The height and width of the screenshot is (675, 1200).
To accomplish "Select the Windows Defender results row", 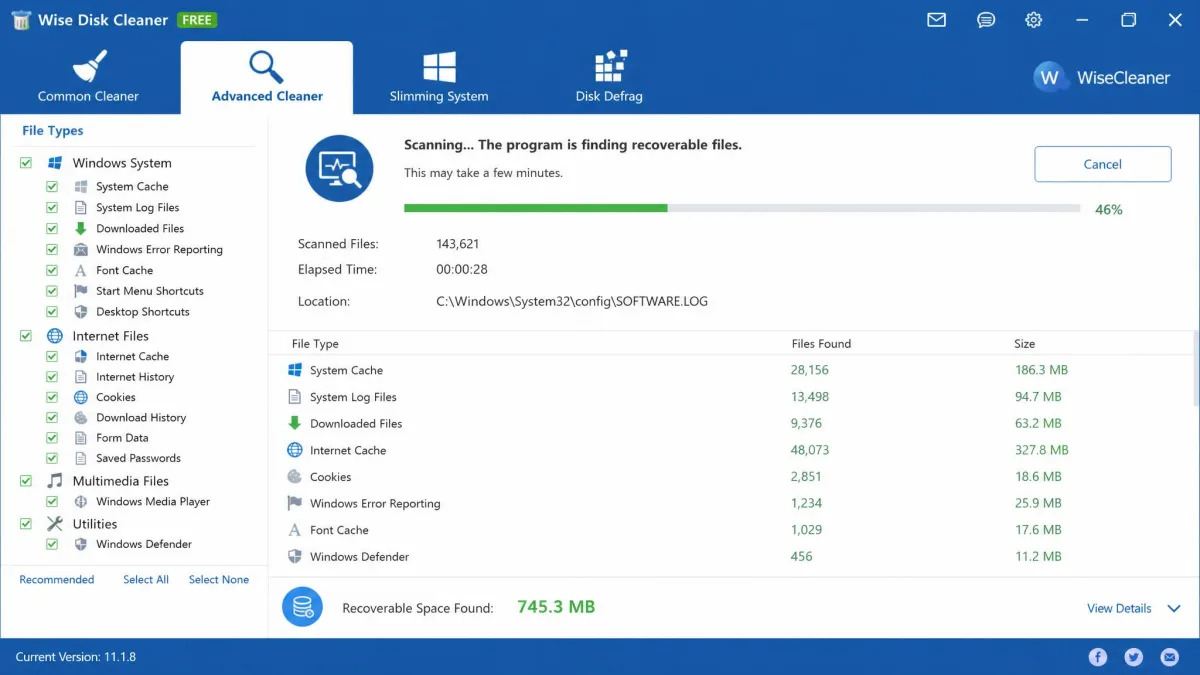I will pyautogui.click(x=732, y=557).
